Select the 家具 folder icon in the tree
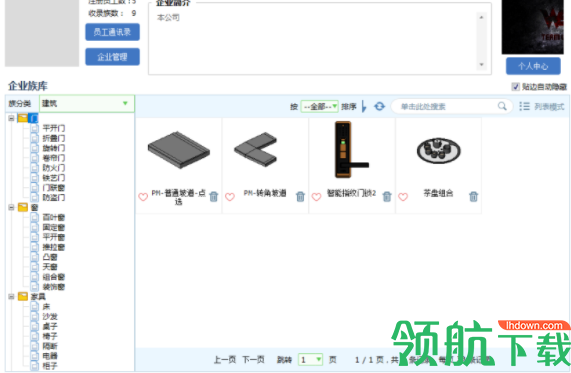Viewport: 571px width, 373px height. tap(23, 297)
